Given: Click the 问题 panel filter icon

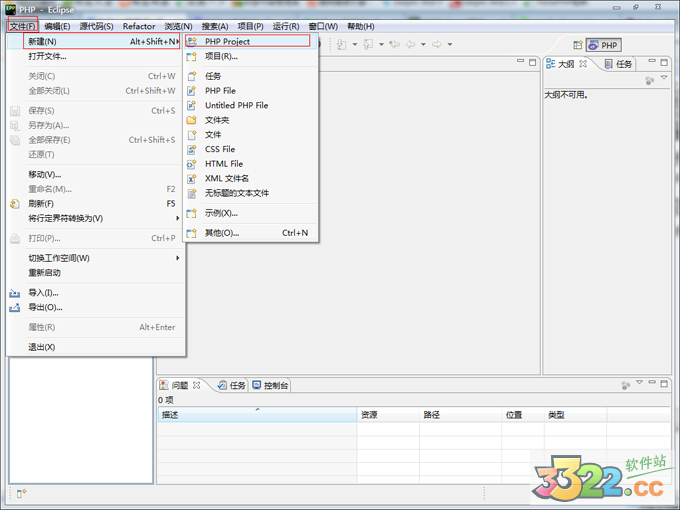Looking at the screenshot, I should [625, 385].
